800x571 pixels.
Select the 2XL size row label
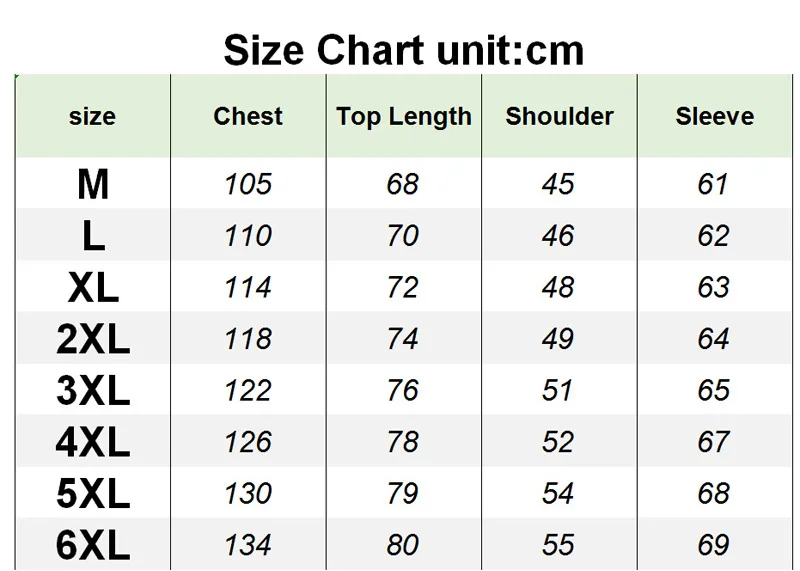point(93,339)
